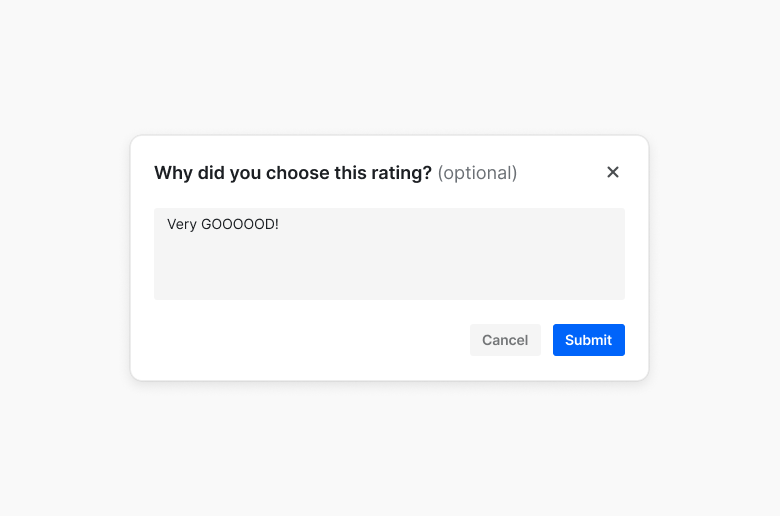The width and height of the screenshot is (780, 516).
Task: Cancel the rating feedback
Action: coord(505,340)
